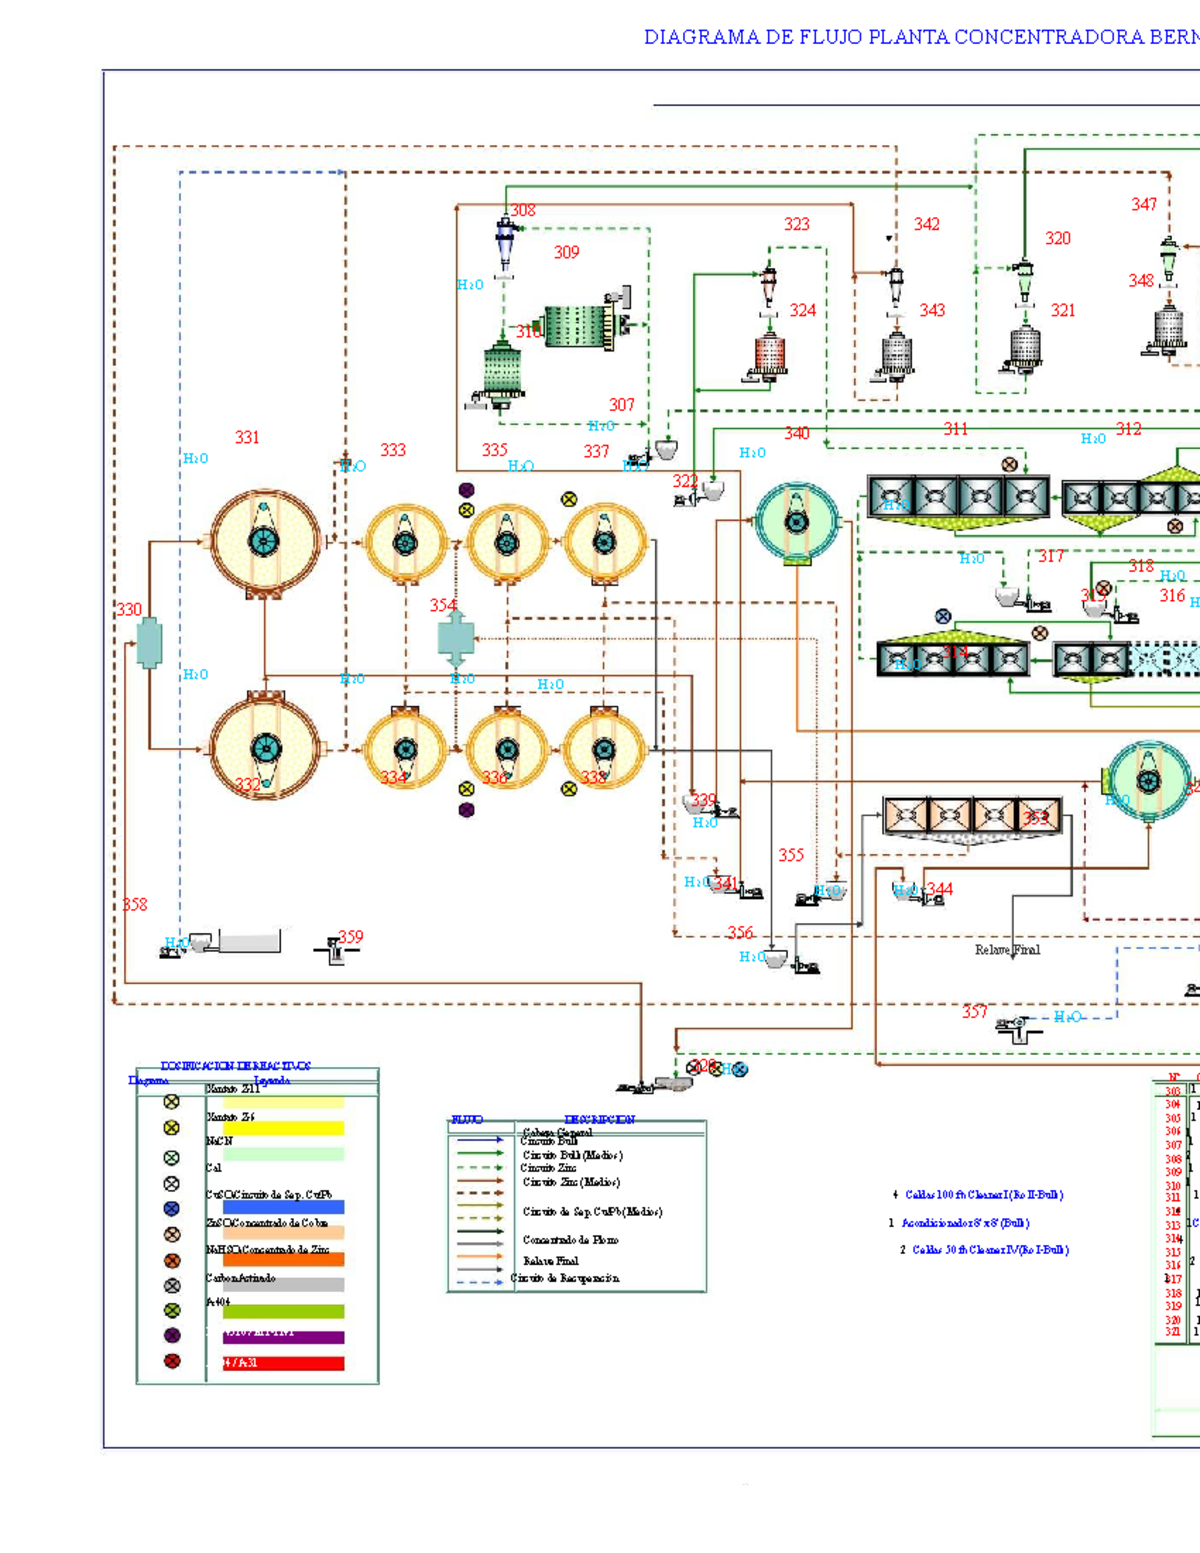Image resolution: width=1200 pixels, height=1553 pixels.
Task: Click the Cal symbol in the legend
Action: click(172, 1183)
